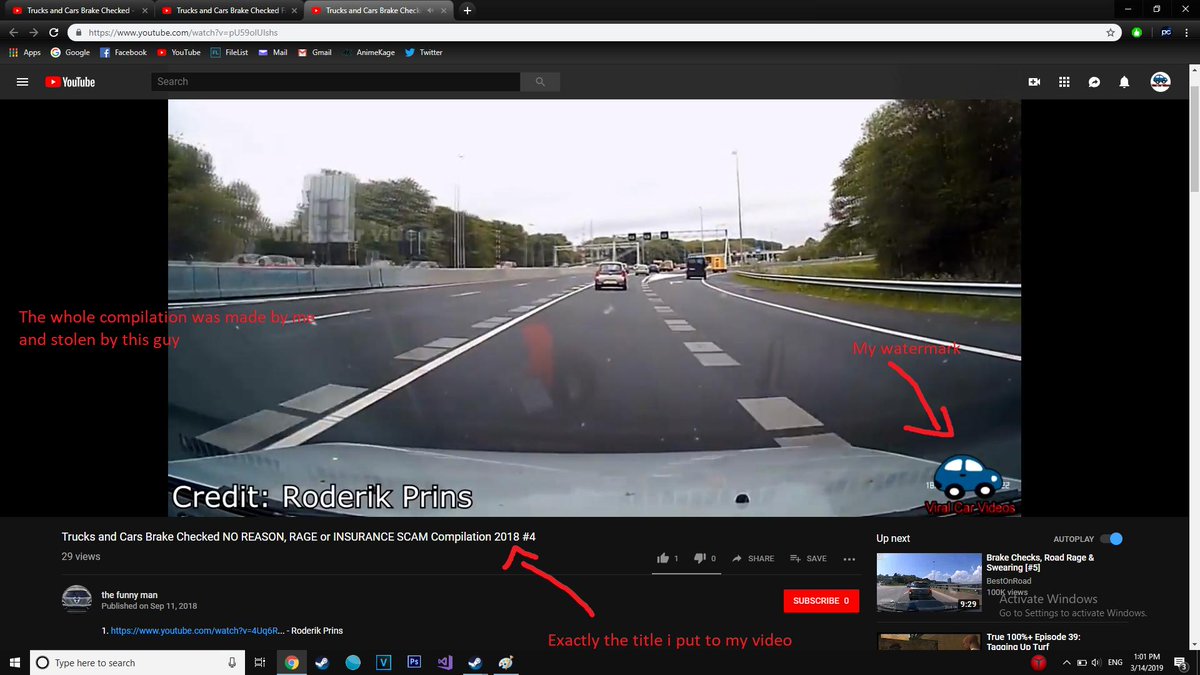Bookmark this page with the star icon
1200x675 pixels.
[x=1111, y=32]
